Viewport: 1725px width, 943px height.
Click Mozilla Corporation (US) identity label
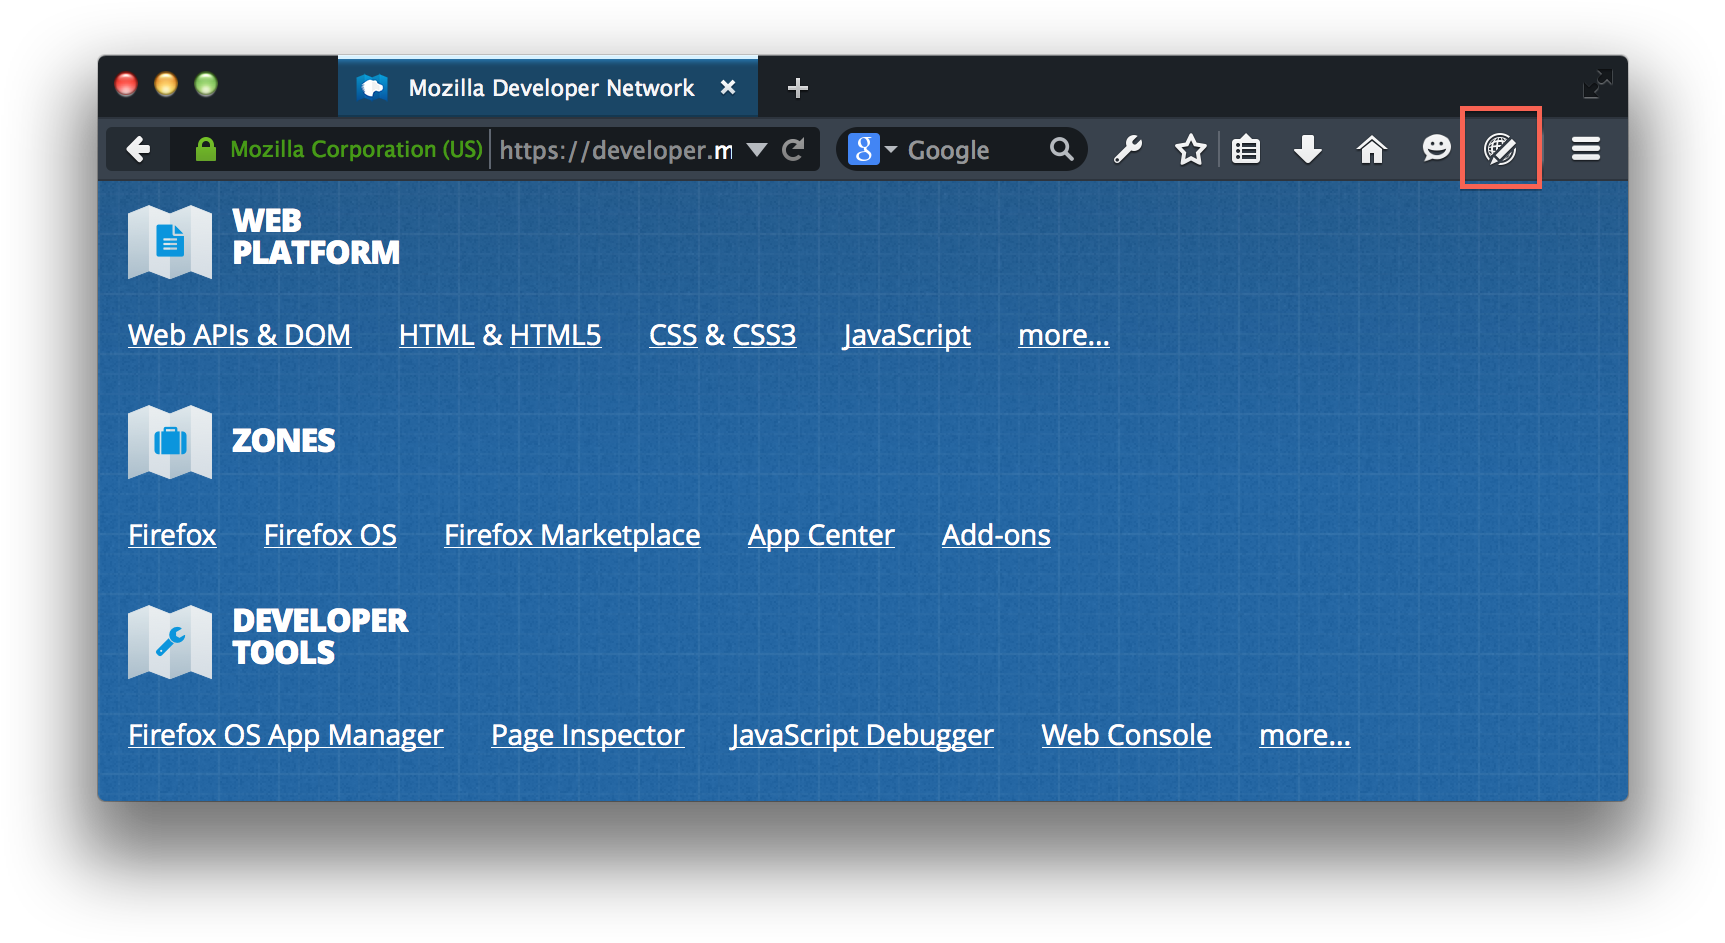[x=356, y=149]
